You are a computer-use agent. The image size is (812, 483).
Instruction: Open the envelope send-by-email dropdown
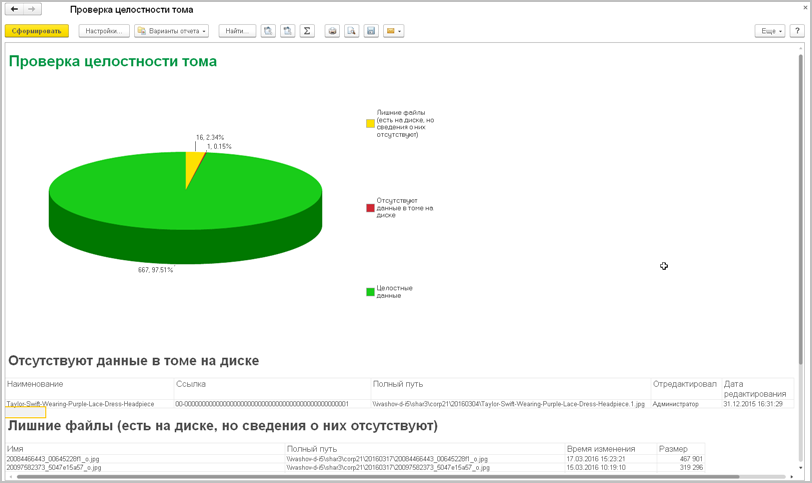tap(394, 31)
